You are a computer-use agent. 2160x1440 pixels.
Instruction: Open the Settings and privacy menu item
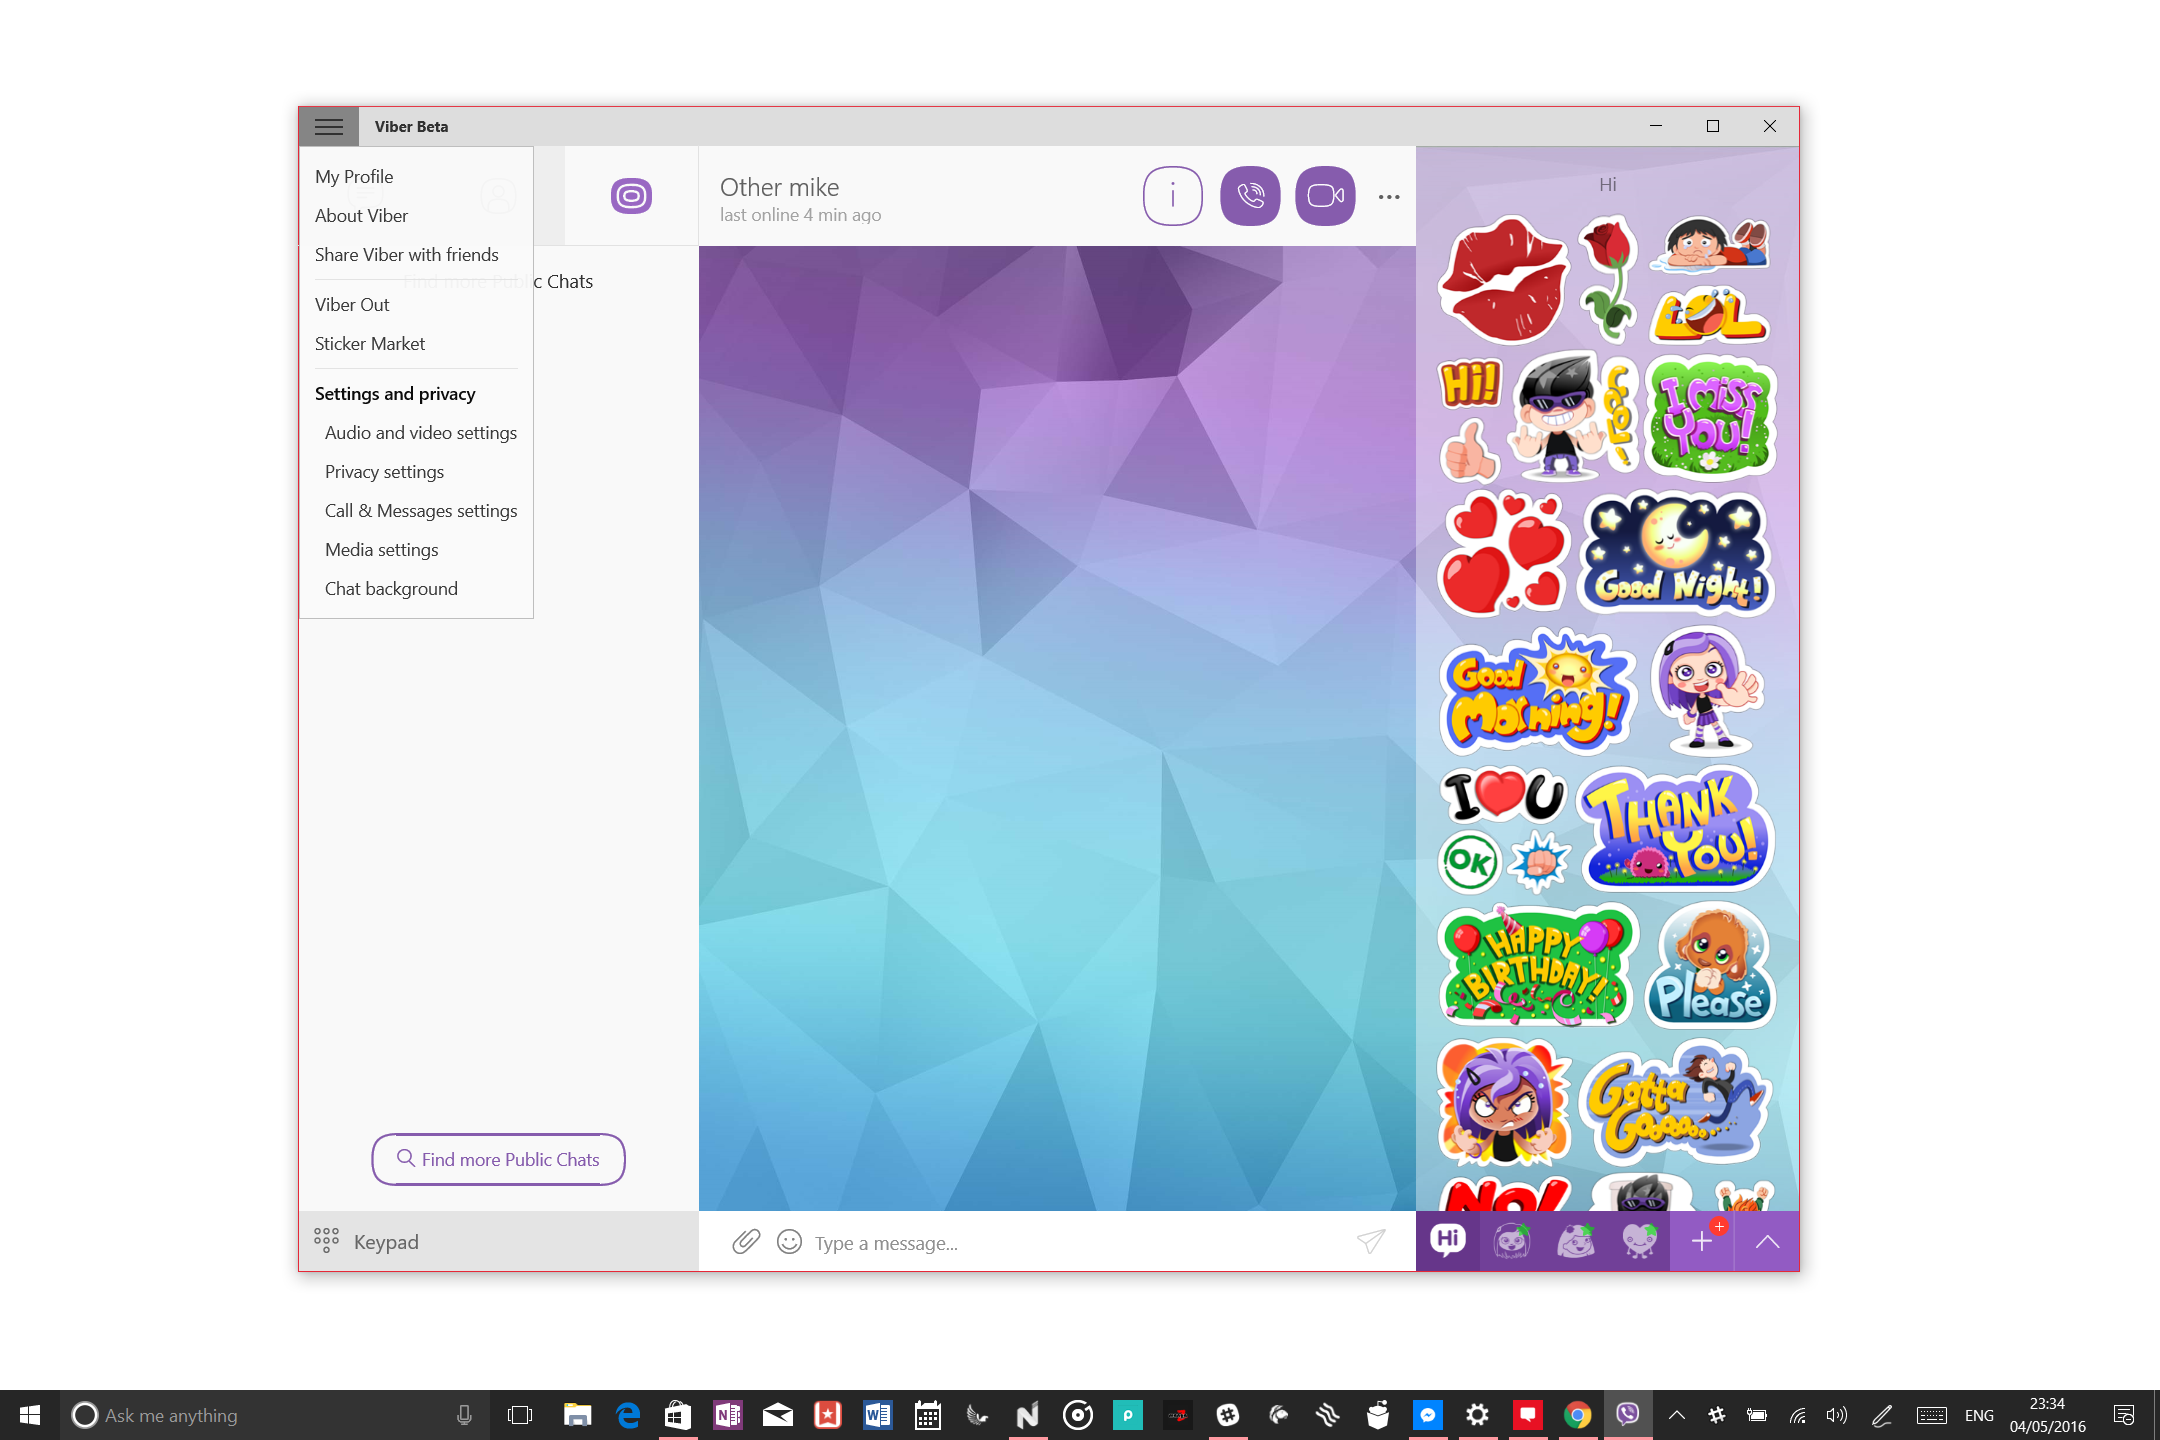coord(394,392)
